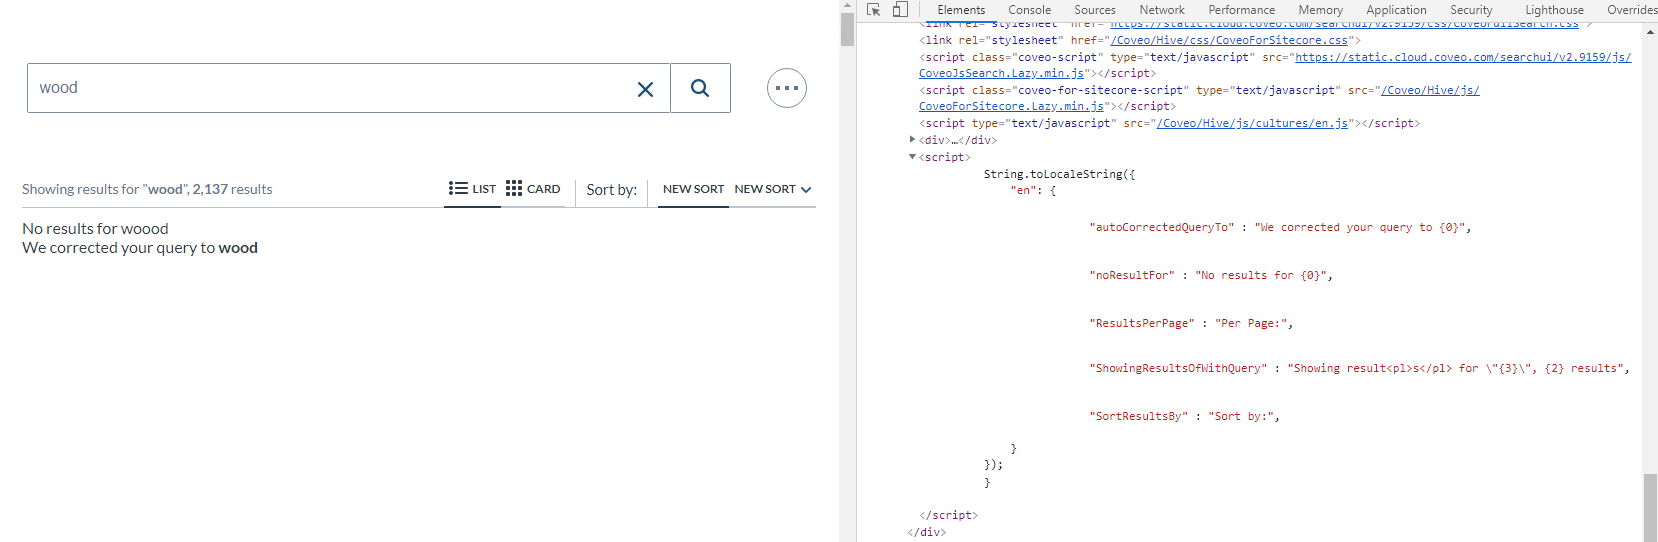The height and width of the screenshot is (542, 1658).
Task: Open the Memory tab
Action: point(1321,10)
